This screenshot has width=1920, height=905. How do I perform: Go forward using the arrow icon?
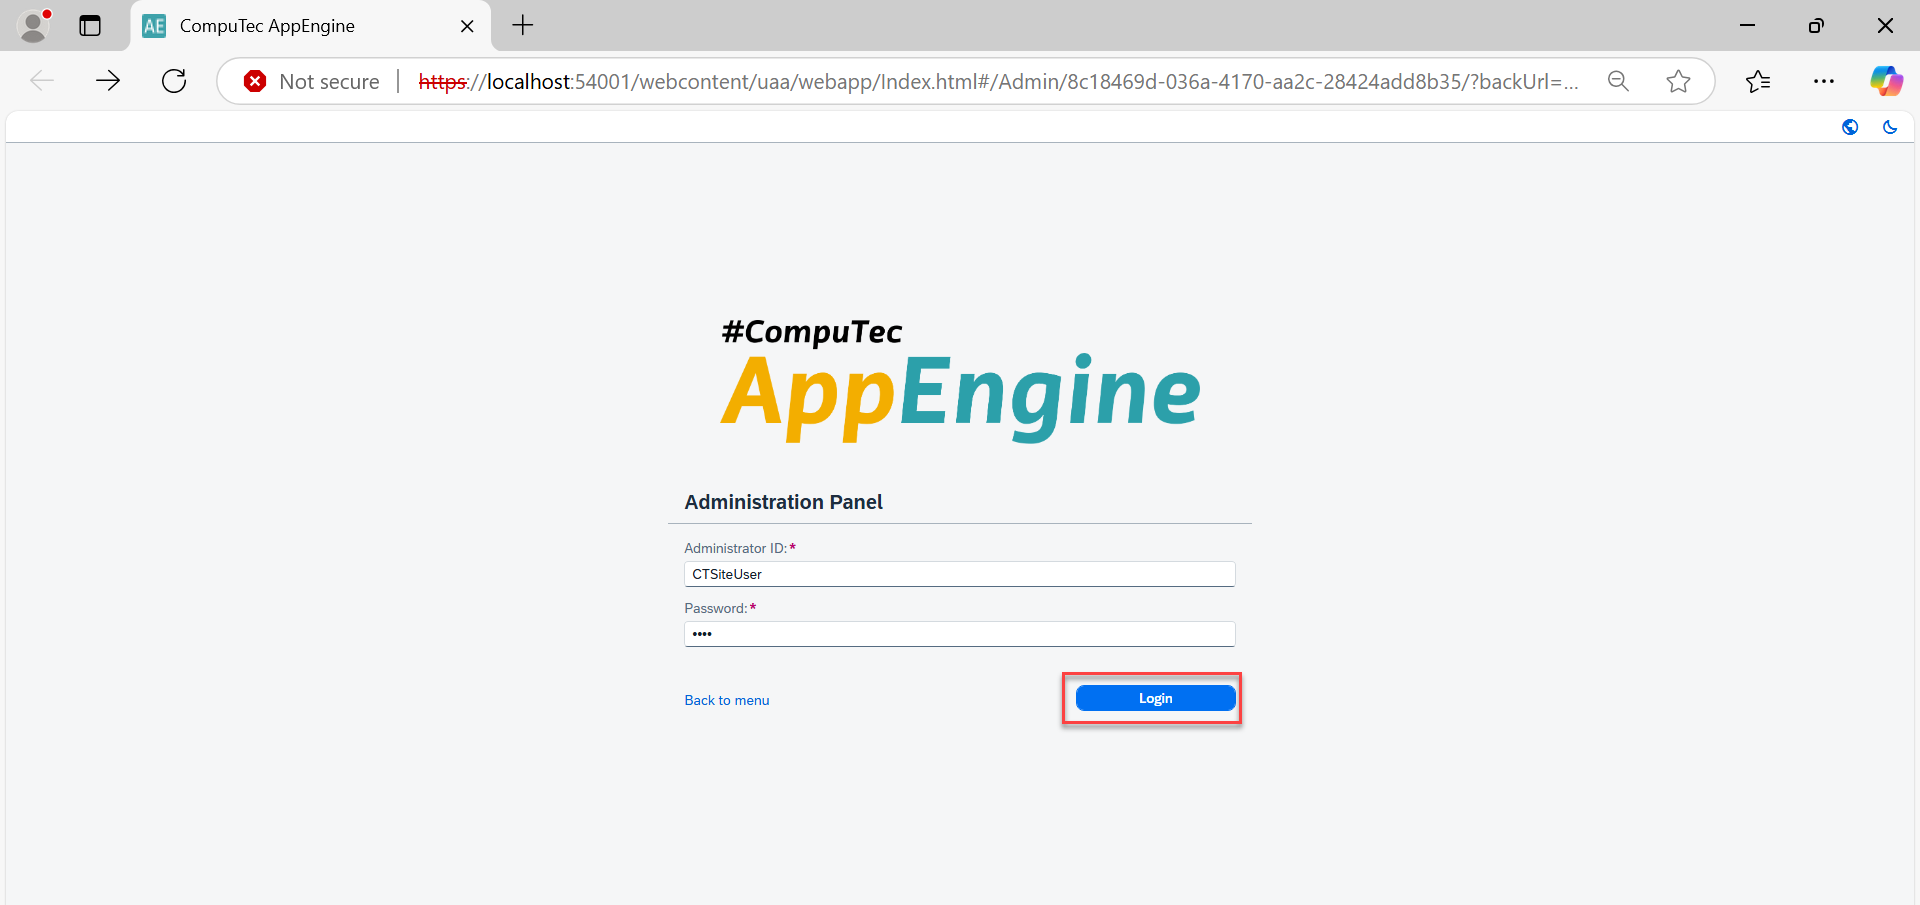(108, 81)
